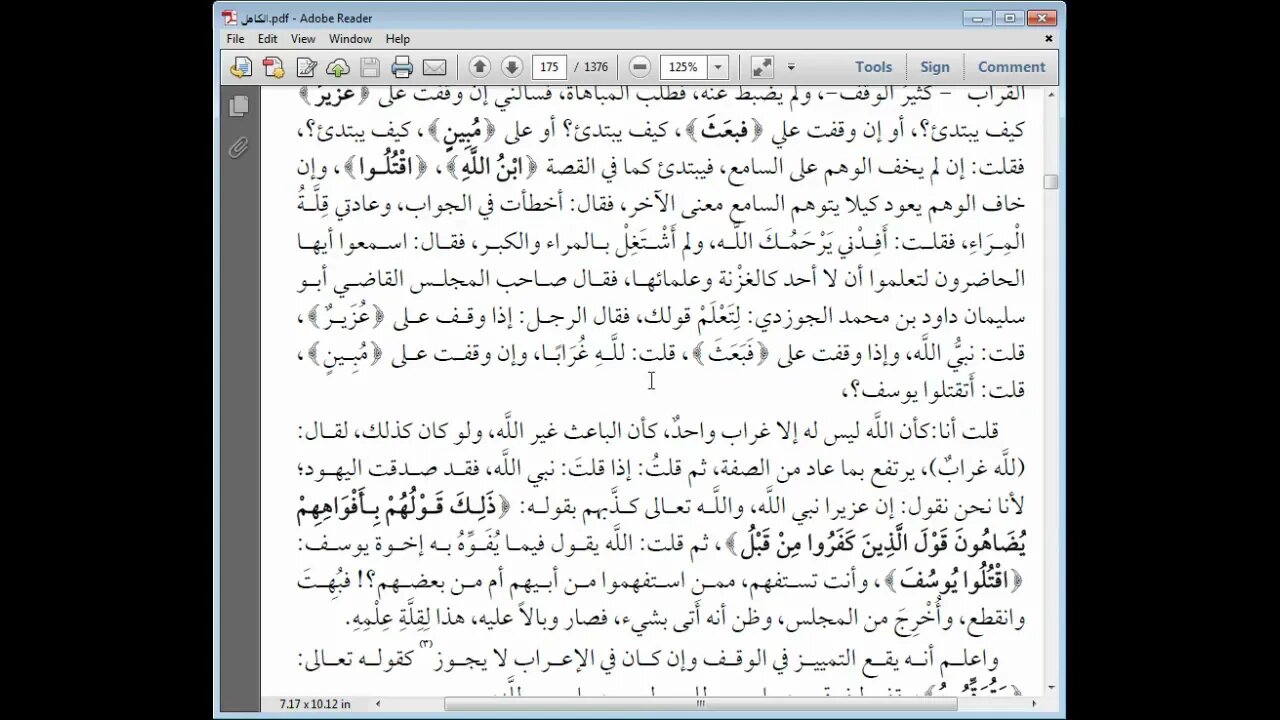The height and width of the screenshot is (720, 1280).
Task: Open the Help menu
Action: click(398, 39)
